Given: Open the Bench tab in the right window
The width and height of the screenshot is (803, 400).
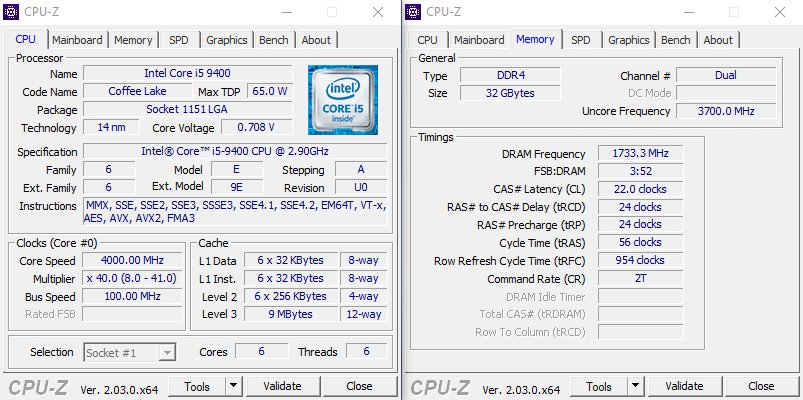Looking at the screenshot, I should pos(676,40).
